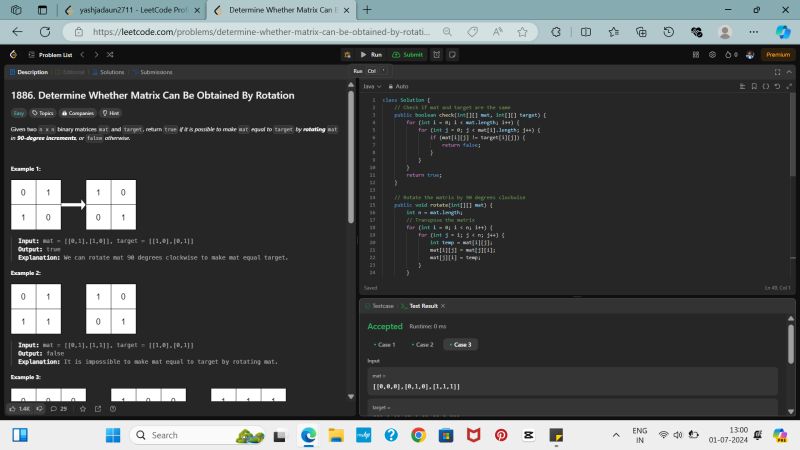Image resolution: width=800 pixels, height=450 pixels.
Task: Click the Premium button
Action: 777,55
